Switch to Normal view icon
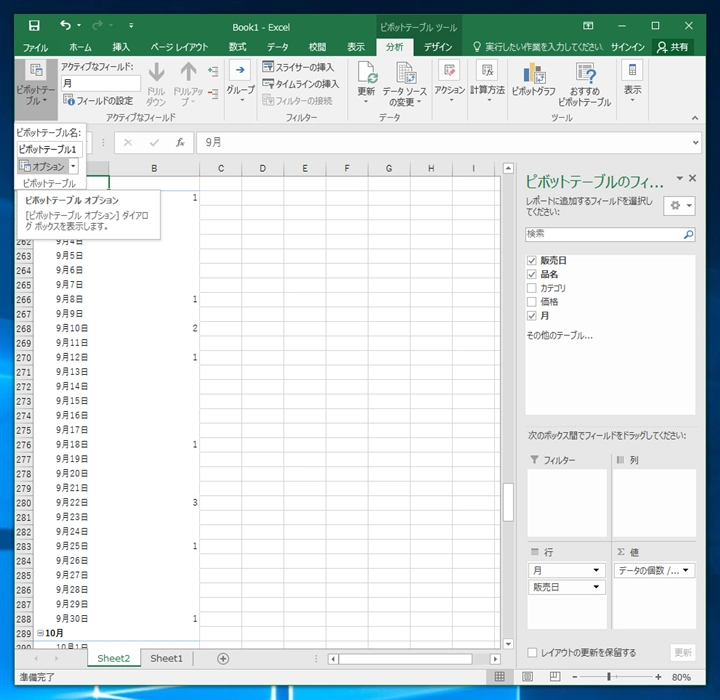This screenshot has height=700, width=720. coord(500,677)
